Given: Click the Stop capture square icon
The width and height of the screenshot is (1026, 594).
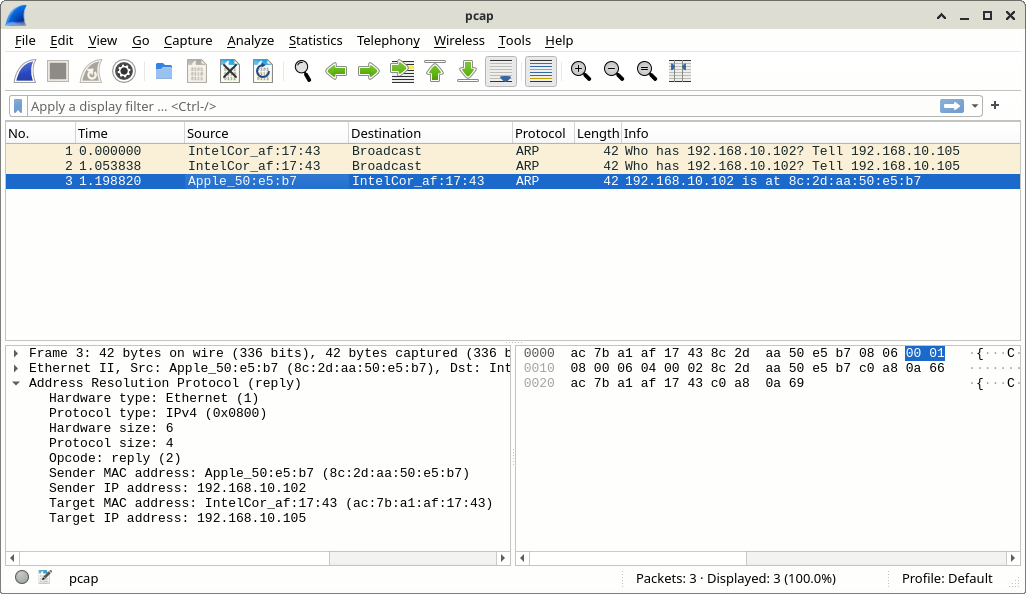Looking at the screenshot, I should pyautogui.click(x=58, y=71).
